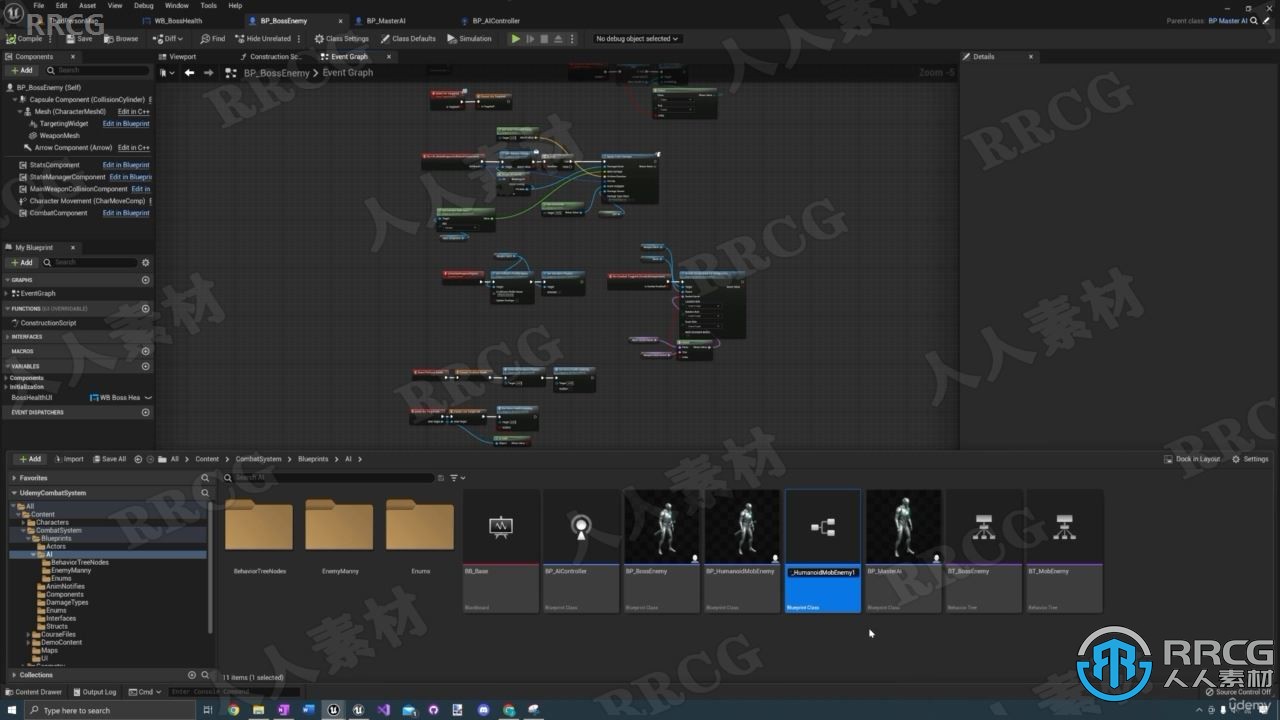Navigate forward in graph history

point(208,73)
